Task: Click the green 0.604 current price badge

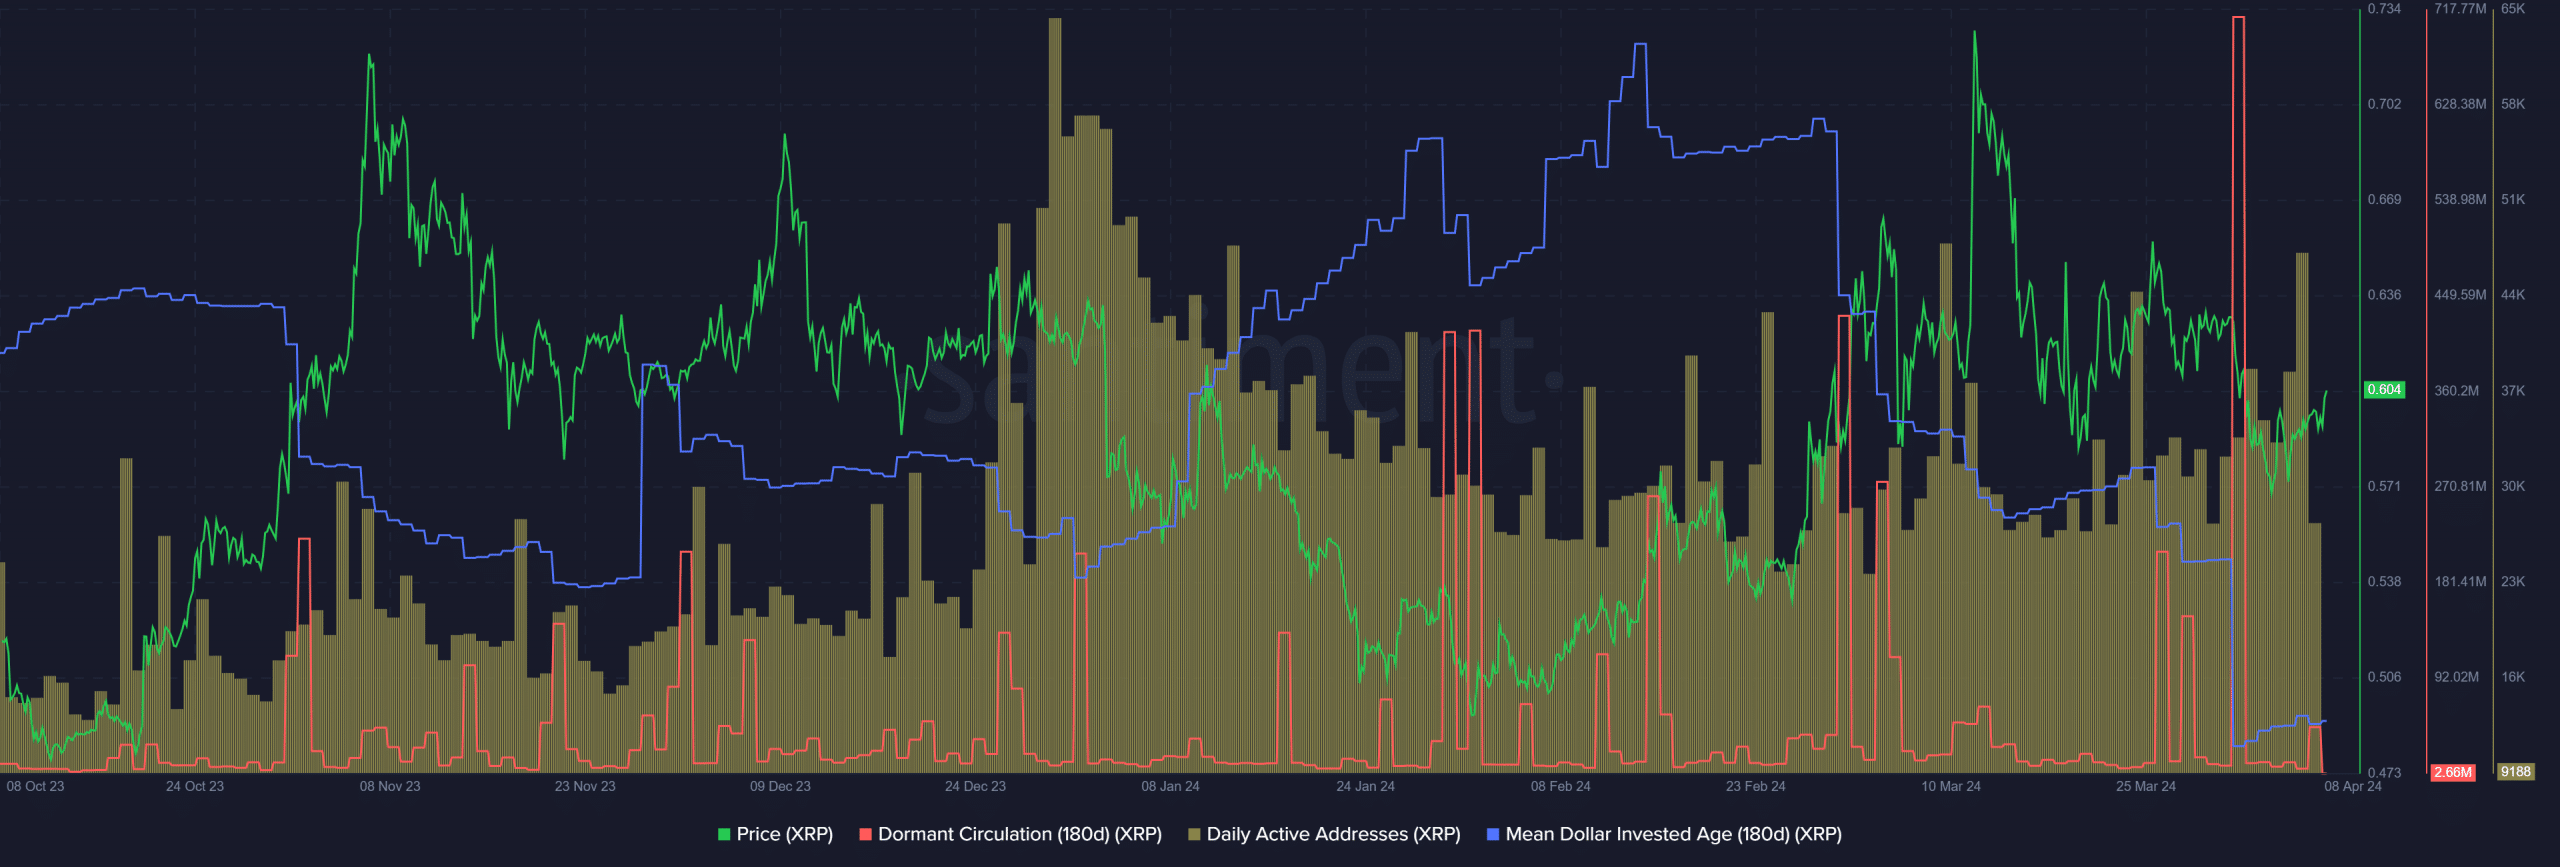Action: (x=2384, y=390)
